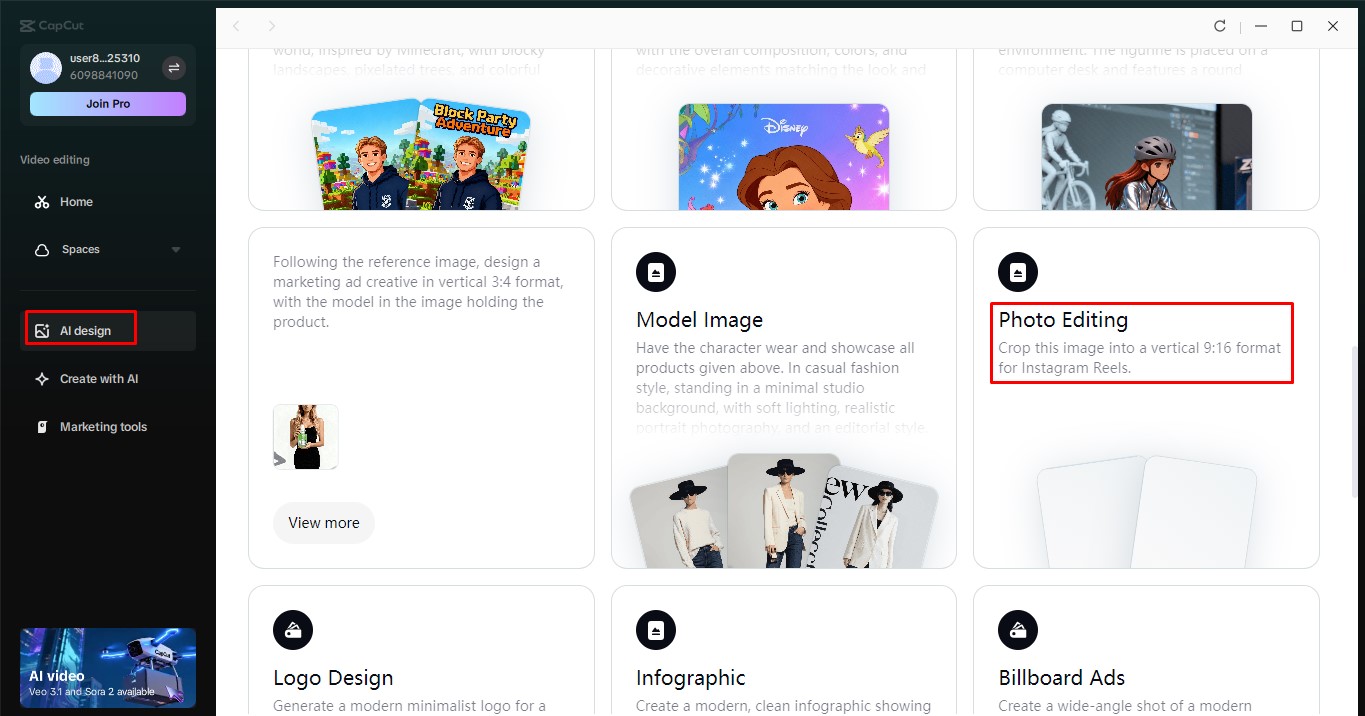Click the View more button
Screen dimensions: 1365x716
click(323, 522)
